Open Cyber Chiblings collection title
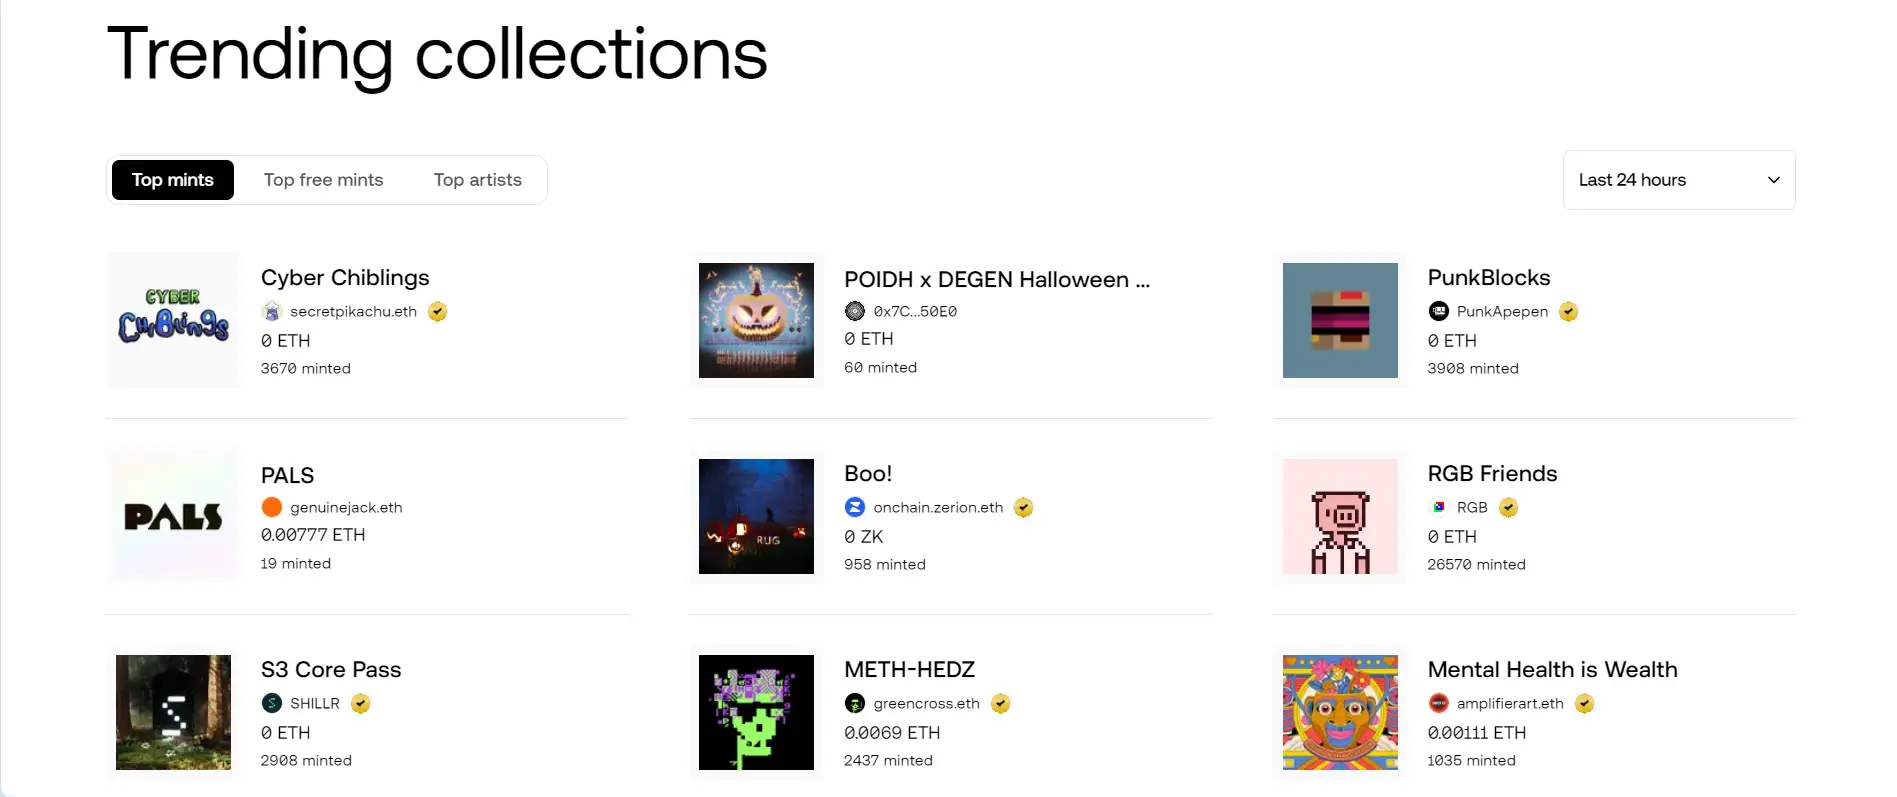Screen dimensions: 1897x797 345,278
